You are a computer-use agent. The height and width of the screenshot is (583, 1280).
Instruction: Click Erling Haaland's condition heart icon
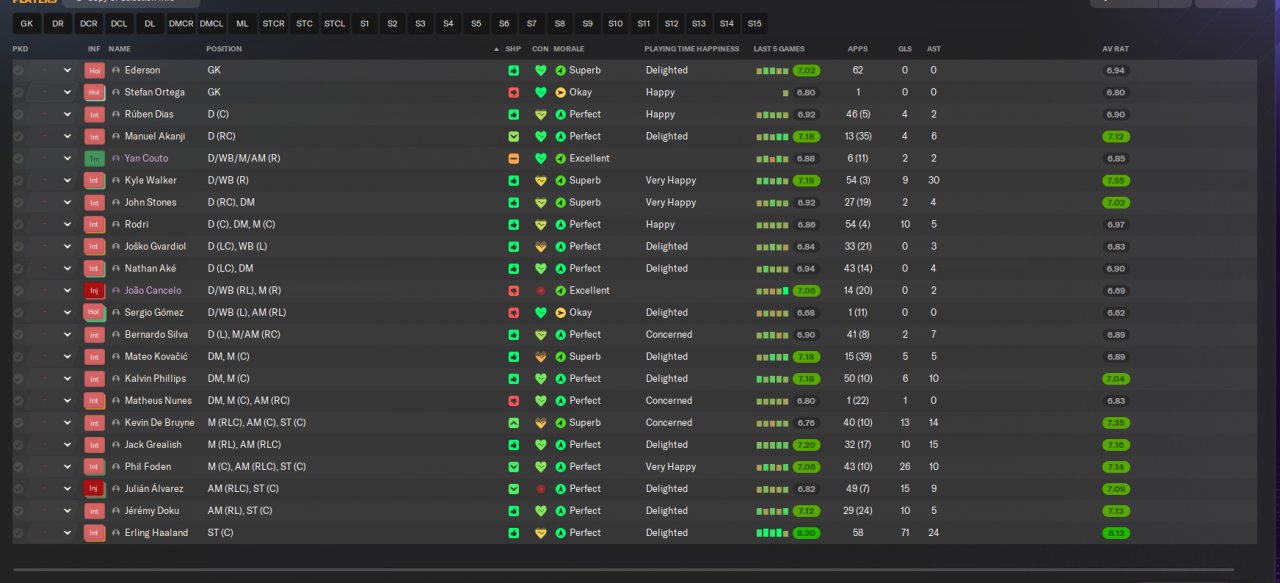[541, 532]
